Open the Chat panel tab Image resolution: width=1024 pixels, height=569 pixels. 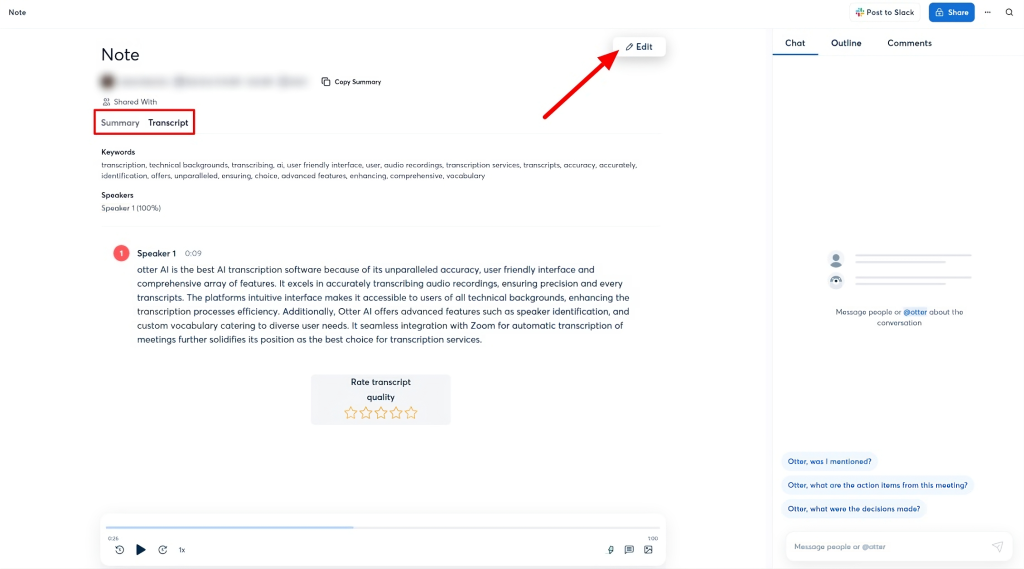(x=795, y=43)
